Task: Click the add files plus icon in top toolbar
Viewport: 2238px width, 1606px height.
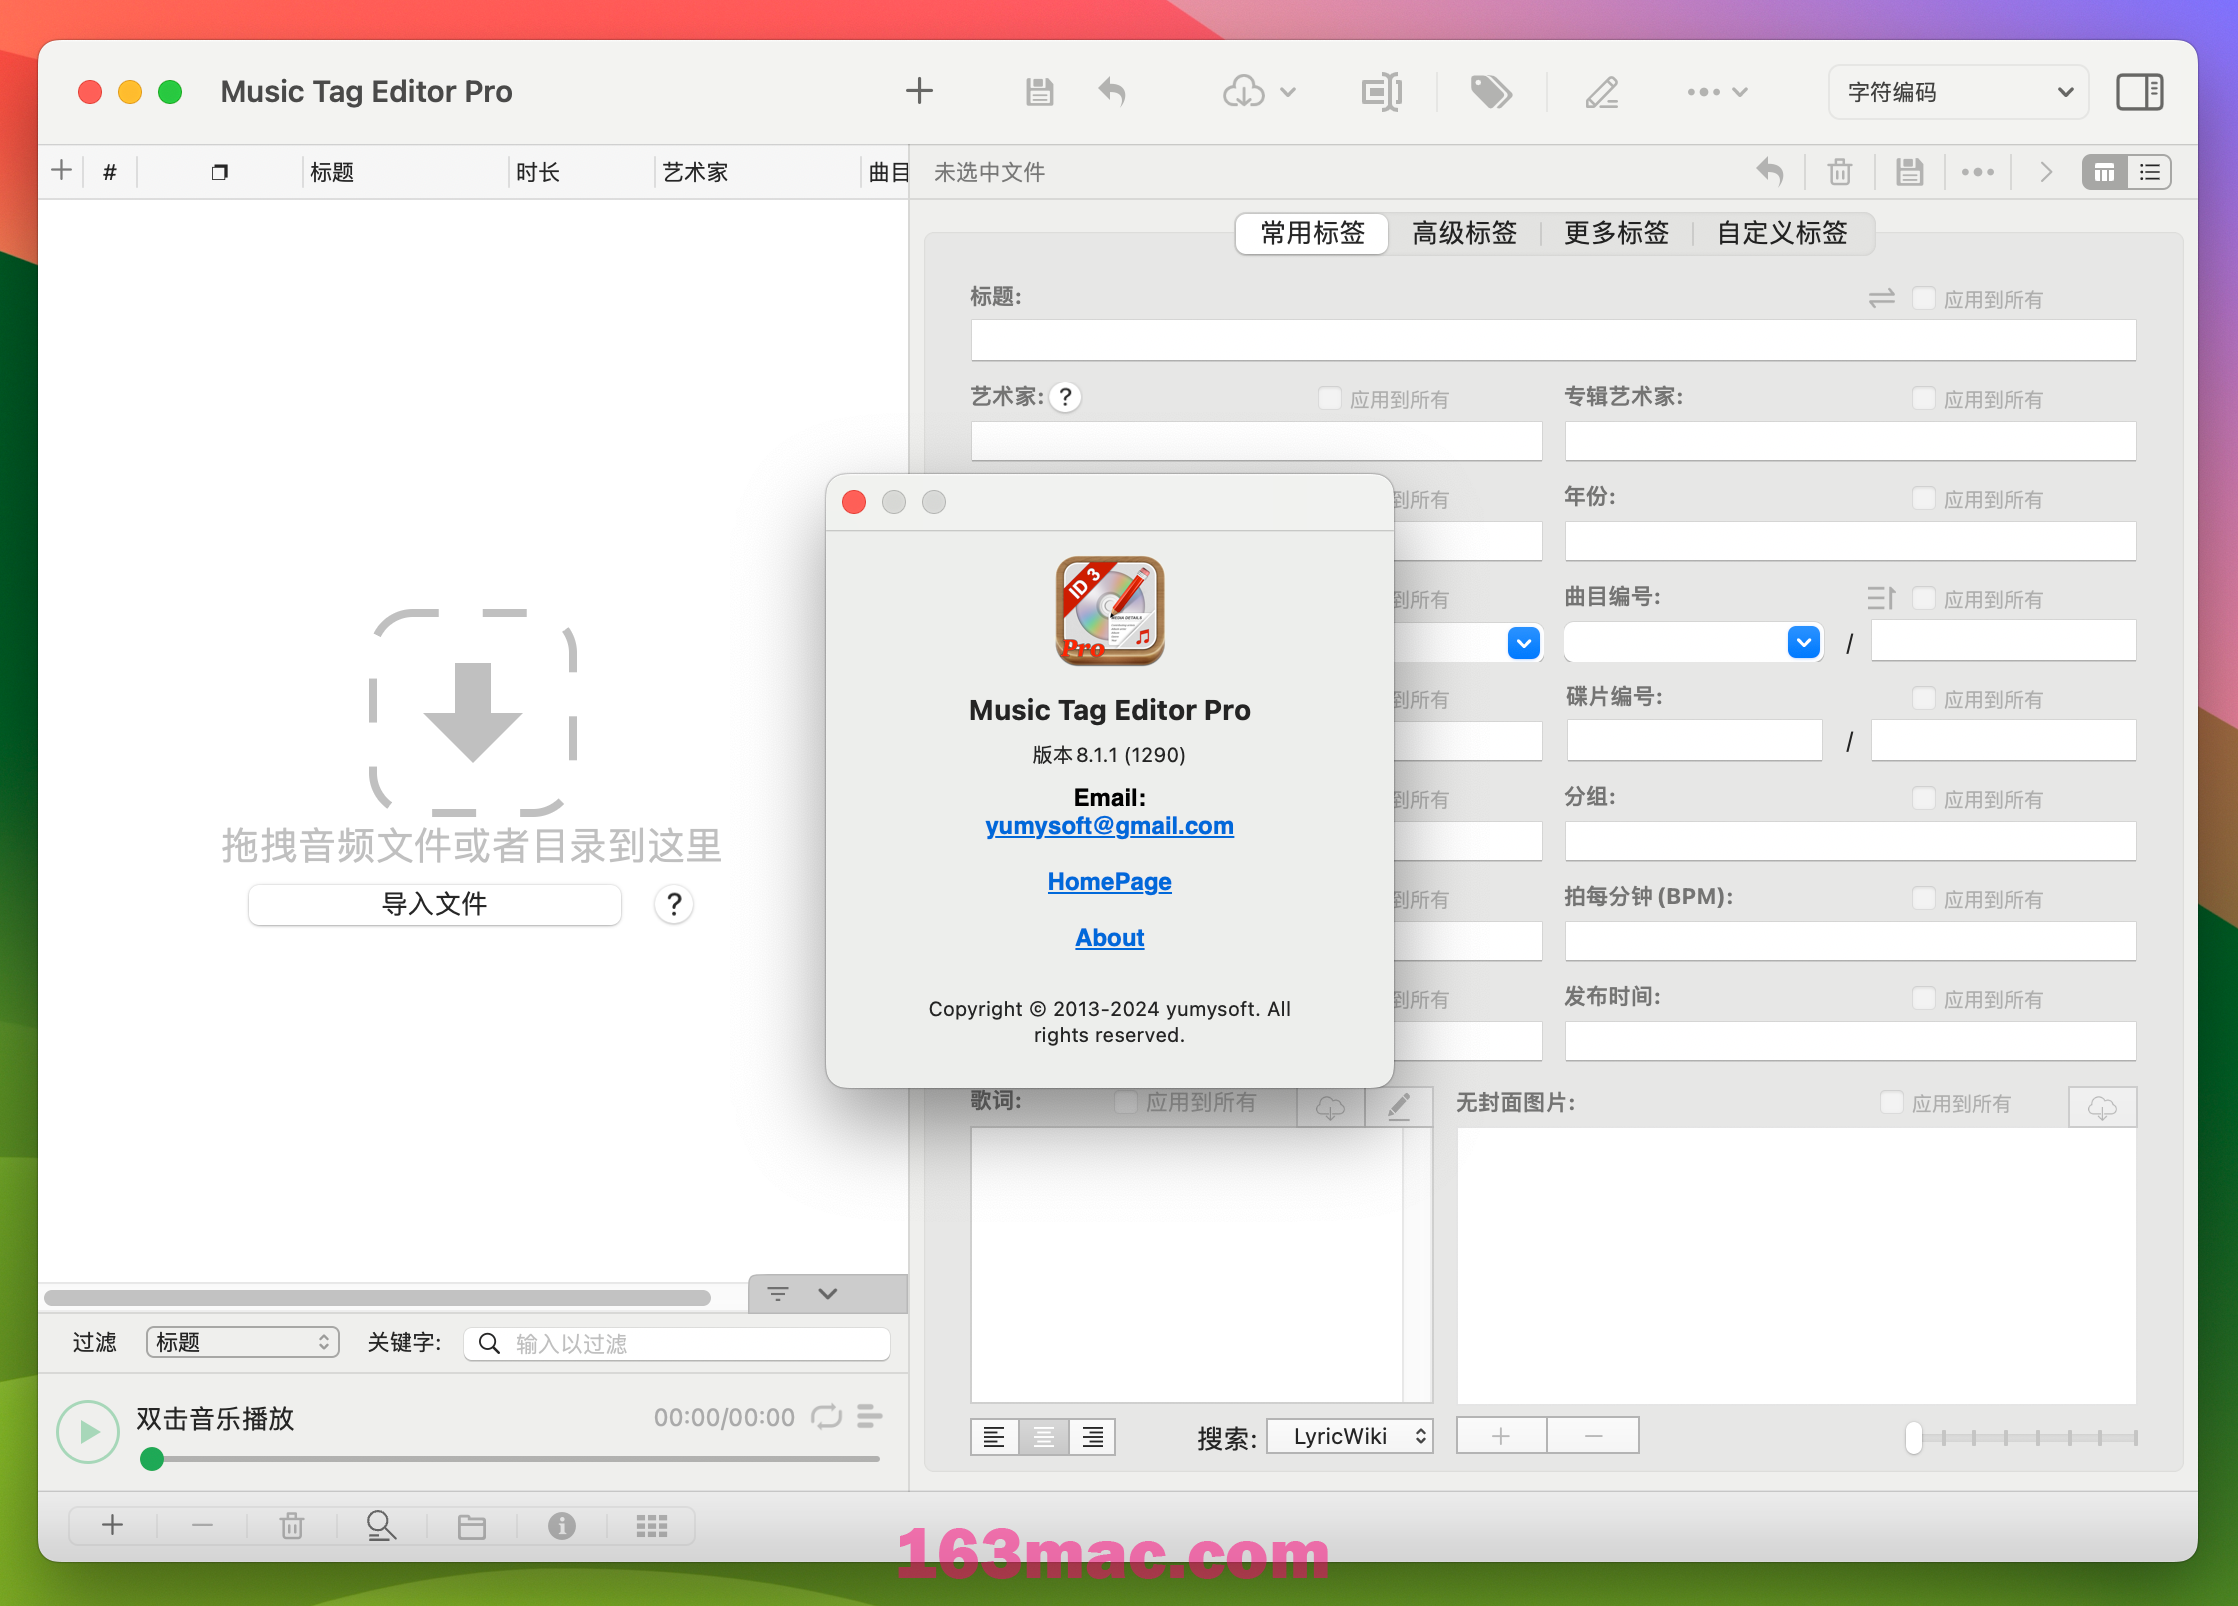Action: pyautogui.click(x=919, y=91)
